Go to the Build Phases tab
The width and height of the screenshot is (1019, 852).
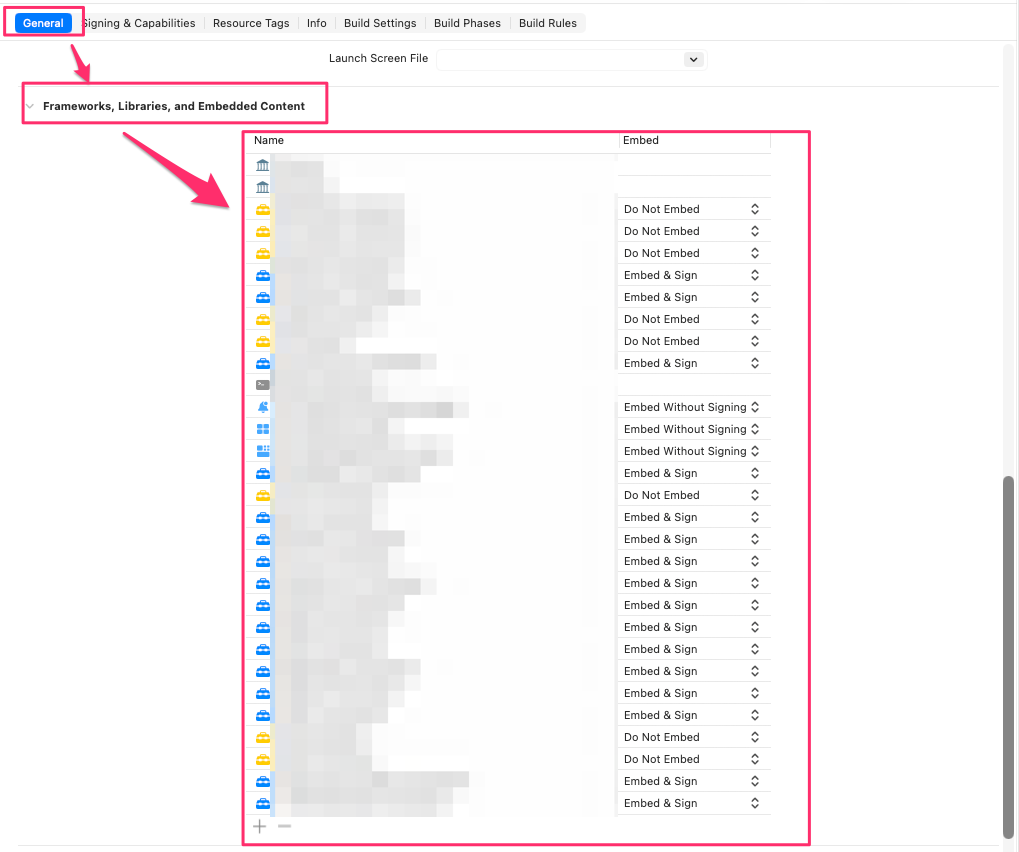(467, 23)
